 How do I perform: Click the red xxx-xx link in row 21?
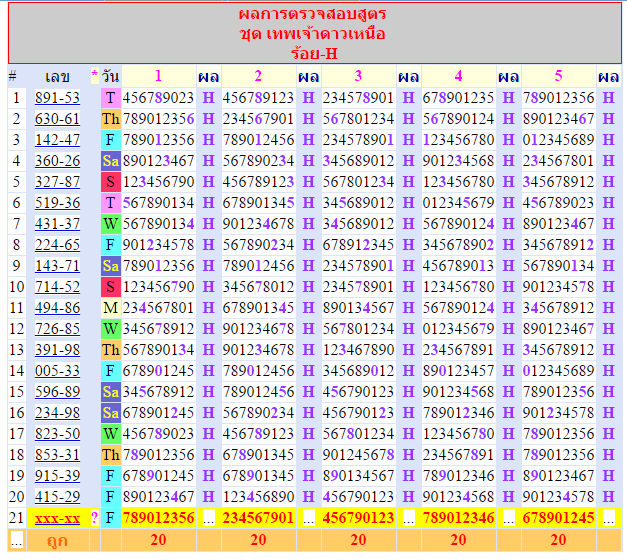click(x=57, y=518)
